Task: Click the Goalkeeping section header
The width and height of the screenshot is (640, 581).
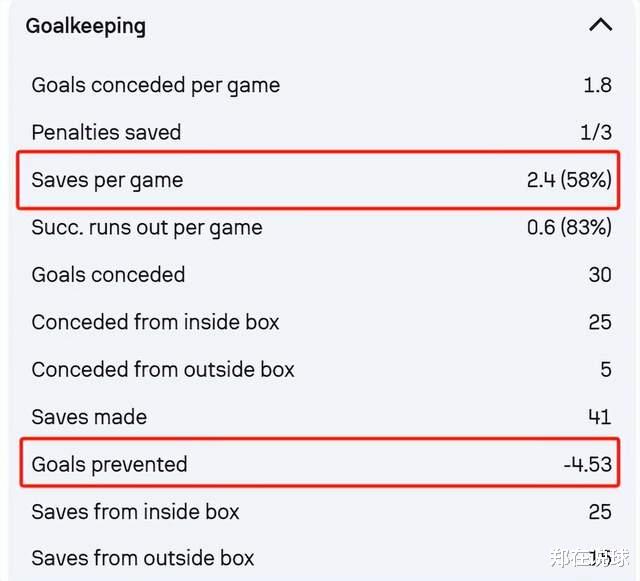Action: pyautogui.click(x=85, y=26)
